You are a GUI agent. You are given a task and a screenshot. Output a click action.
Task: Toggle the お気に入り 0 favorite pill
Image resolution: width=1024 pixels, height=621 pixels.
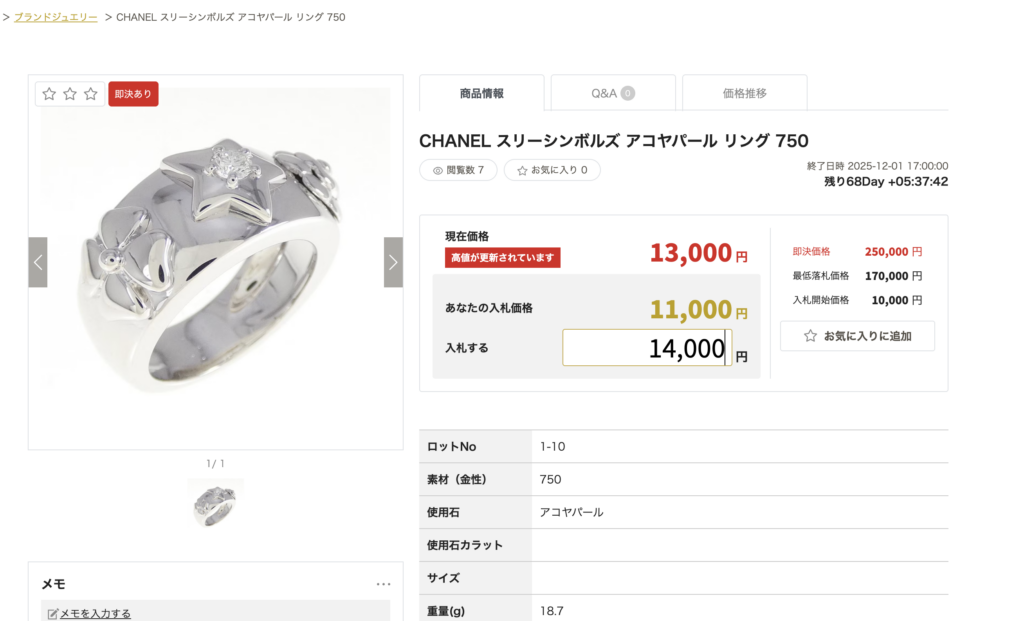[552, 170]
